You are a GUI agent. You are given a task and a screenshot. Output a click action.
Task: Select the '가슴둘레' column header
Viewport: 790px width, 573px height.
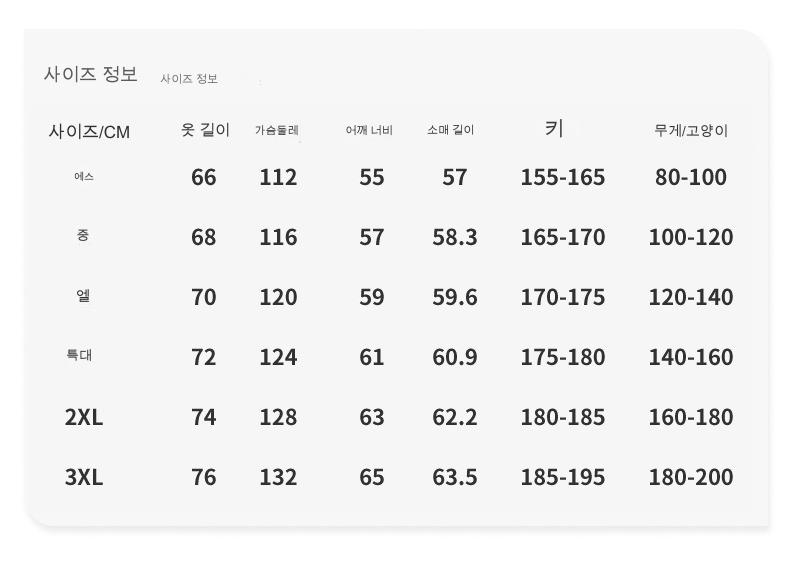tap(277, 130)
